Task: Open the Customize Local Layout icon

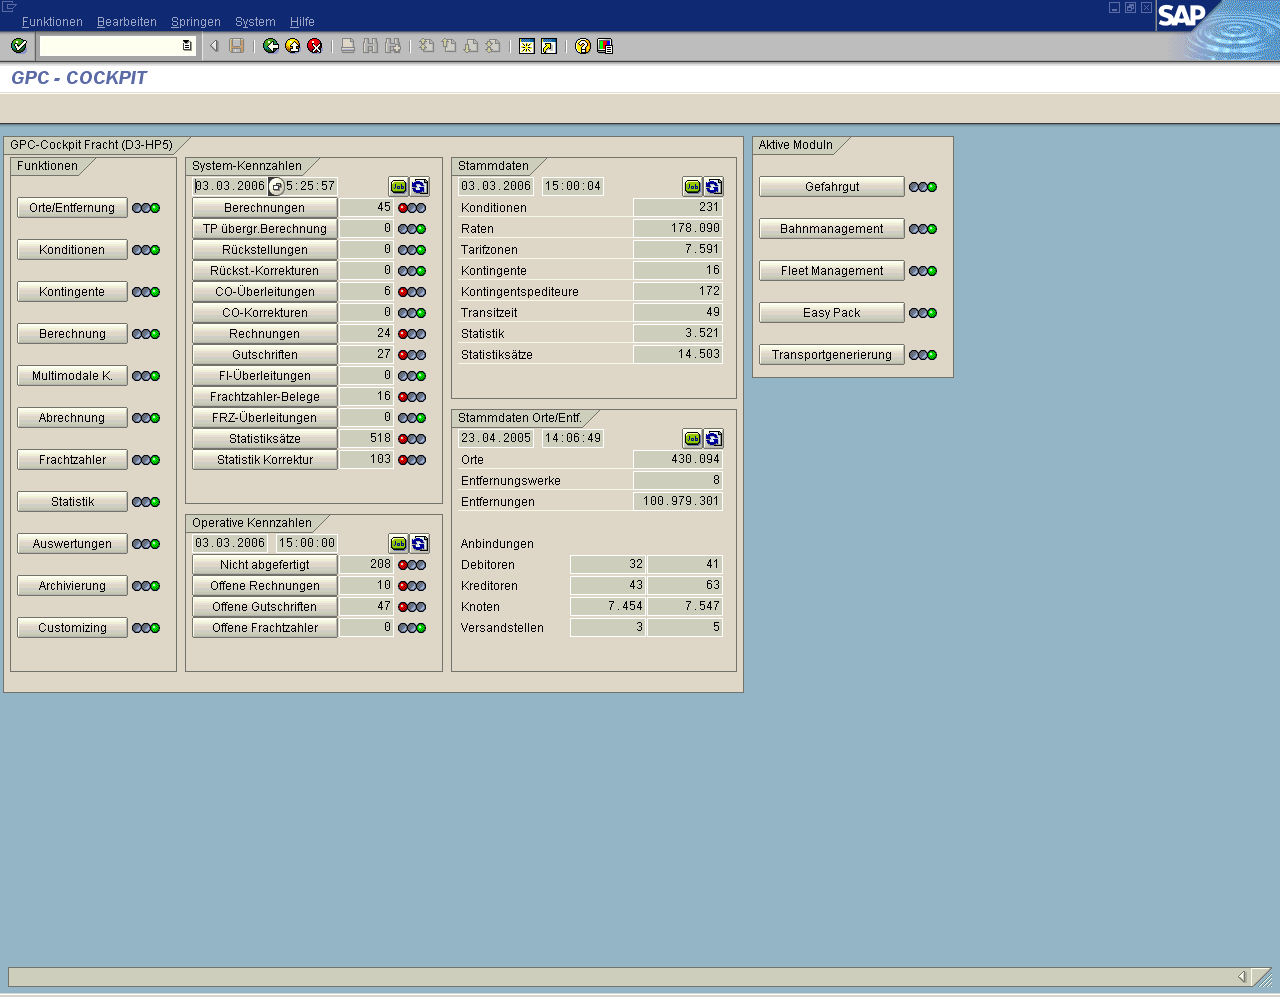Action: (605, 46)
